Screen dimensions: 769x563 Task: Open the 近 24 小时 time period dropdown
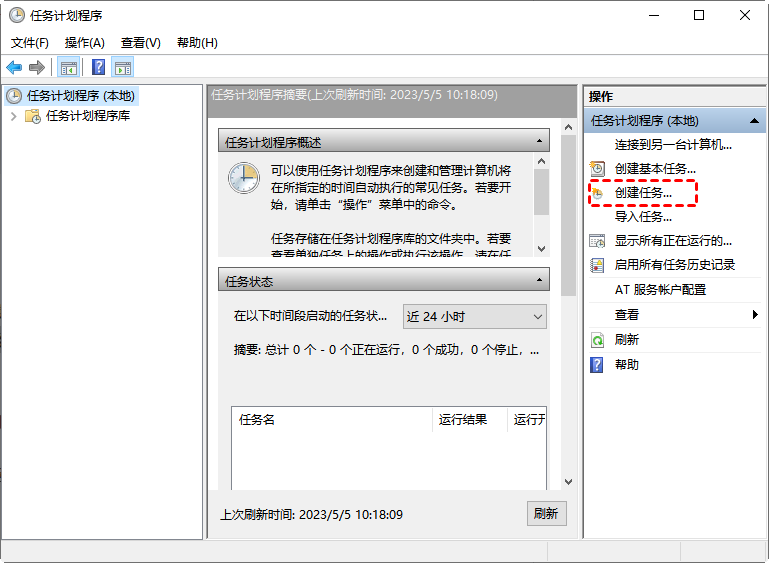pyautogui.click(x=475, y=317)
